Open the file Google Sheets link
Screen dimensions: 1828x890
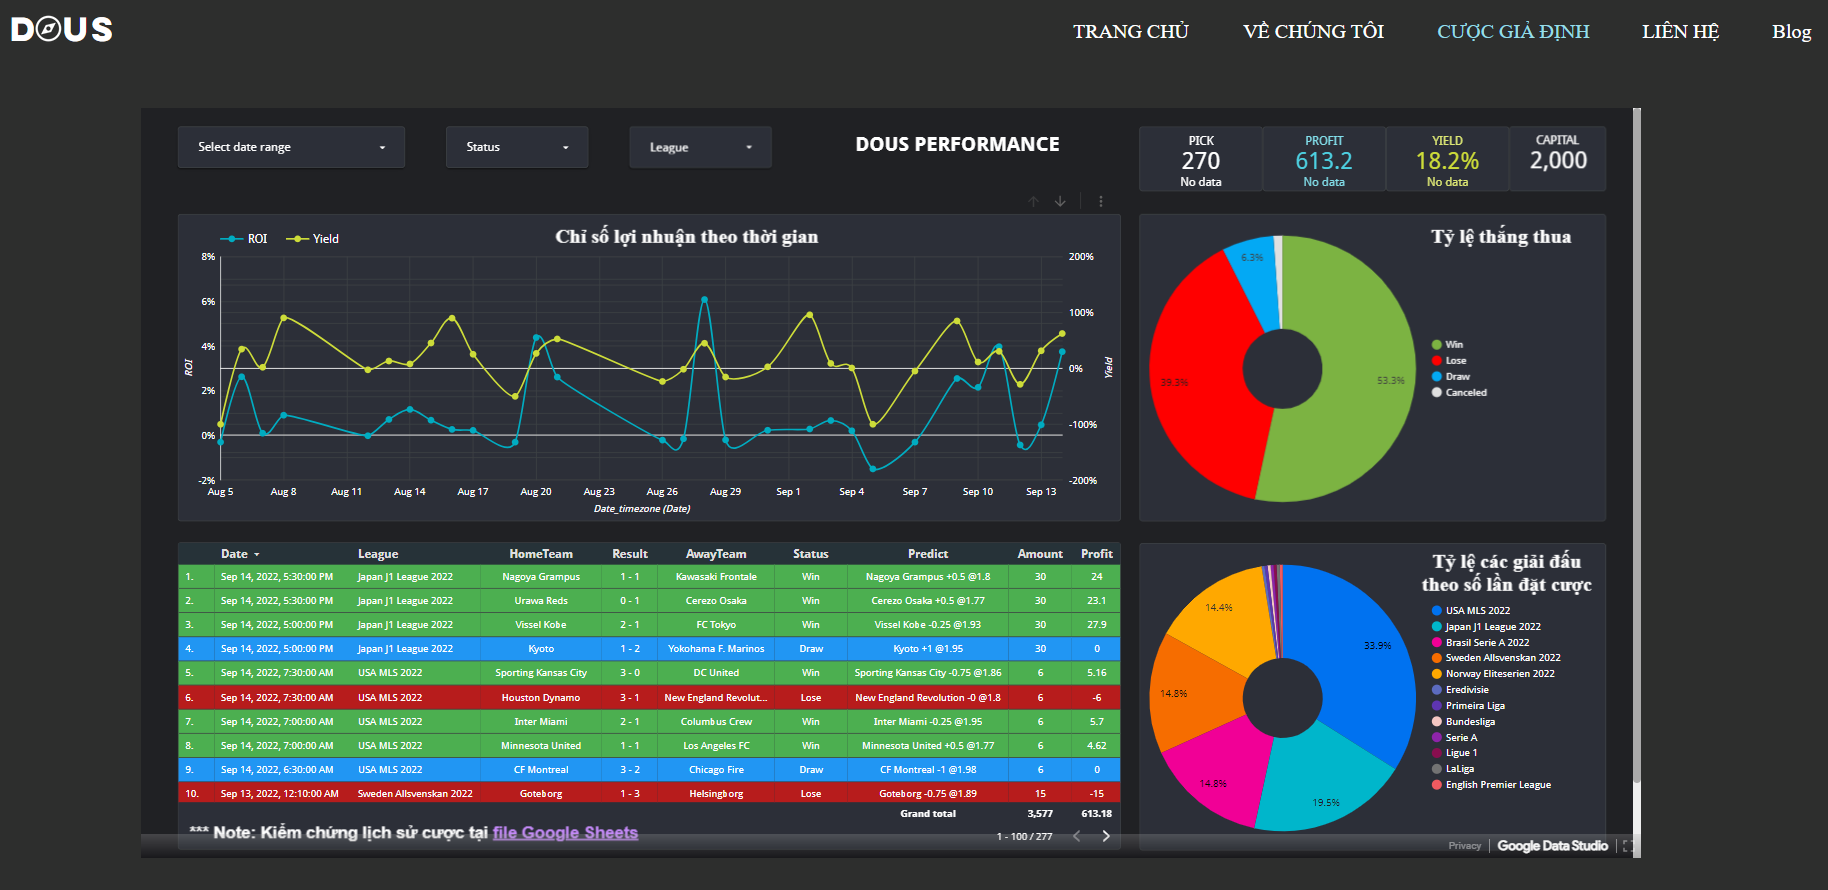[565, 833]
